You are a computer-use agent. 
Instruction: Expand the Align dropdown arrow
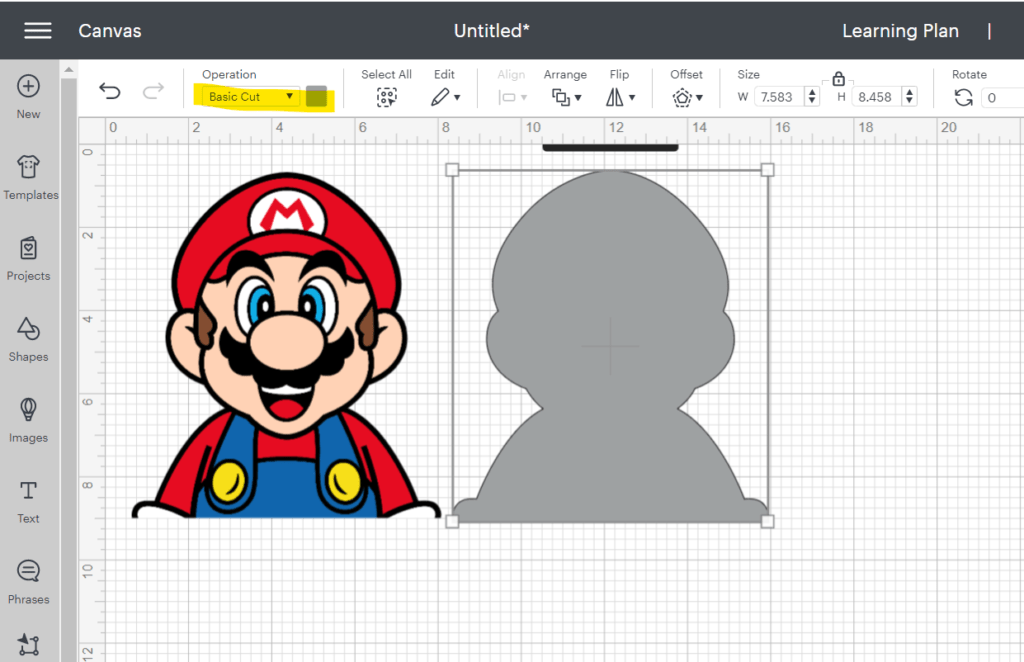point(524,98)
